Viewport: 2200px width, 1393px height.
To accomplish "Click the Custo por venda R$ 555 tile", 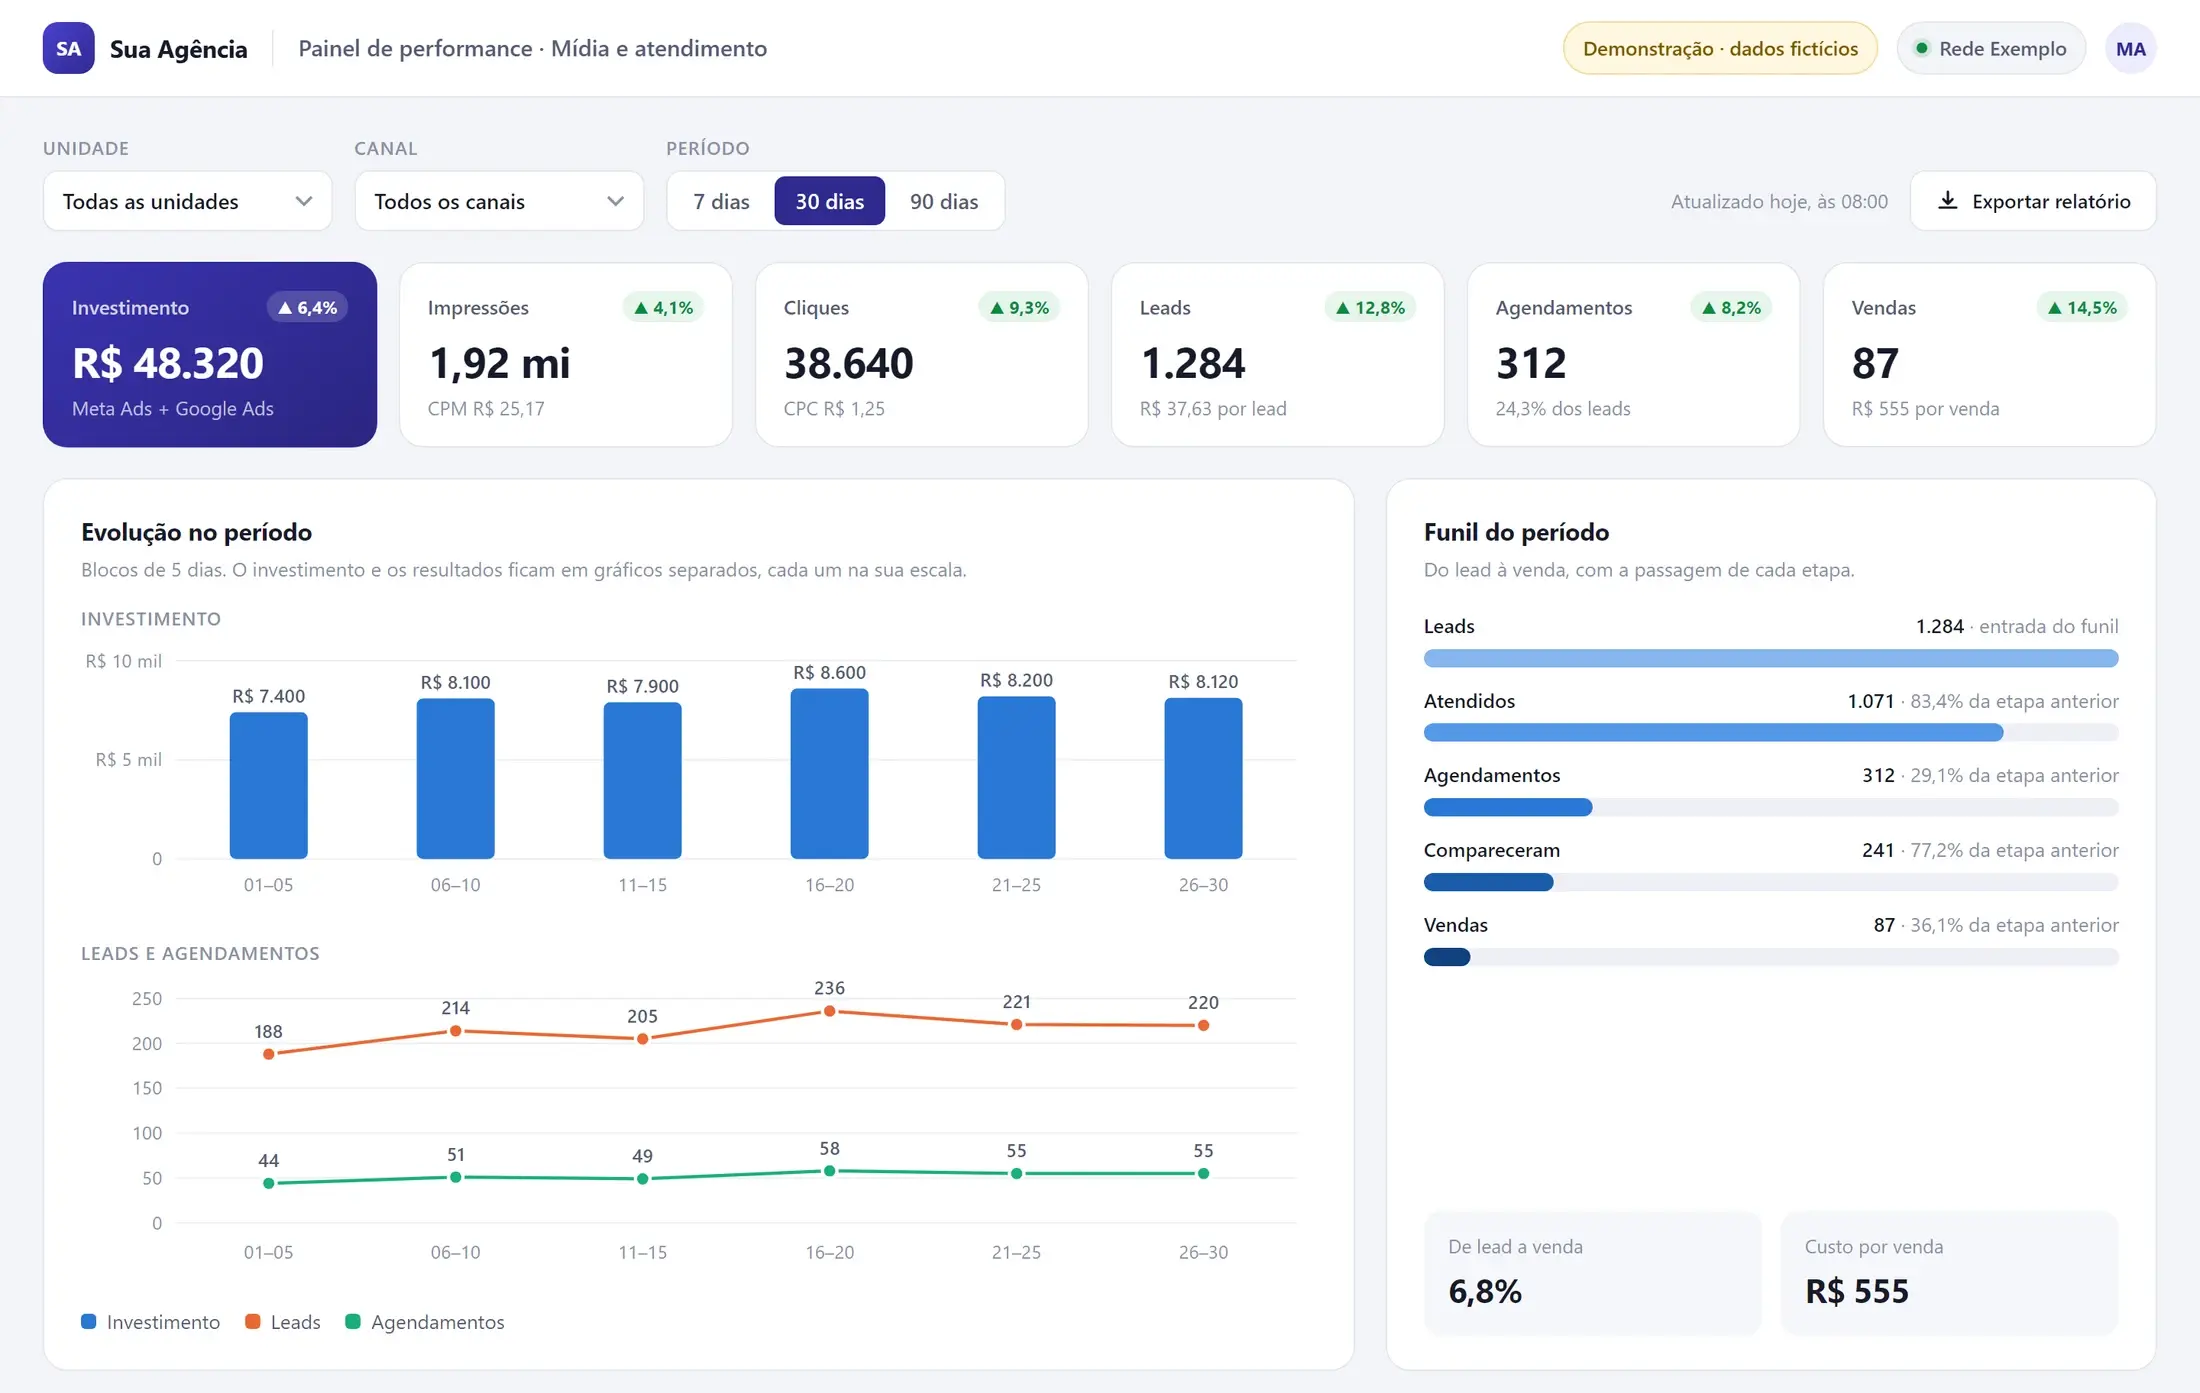I will (1950, 1273).
